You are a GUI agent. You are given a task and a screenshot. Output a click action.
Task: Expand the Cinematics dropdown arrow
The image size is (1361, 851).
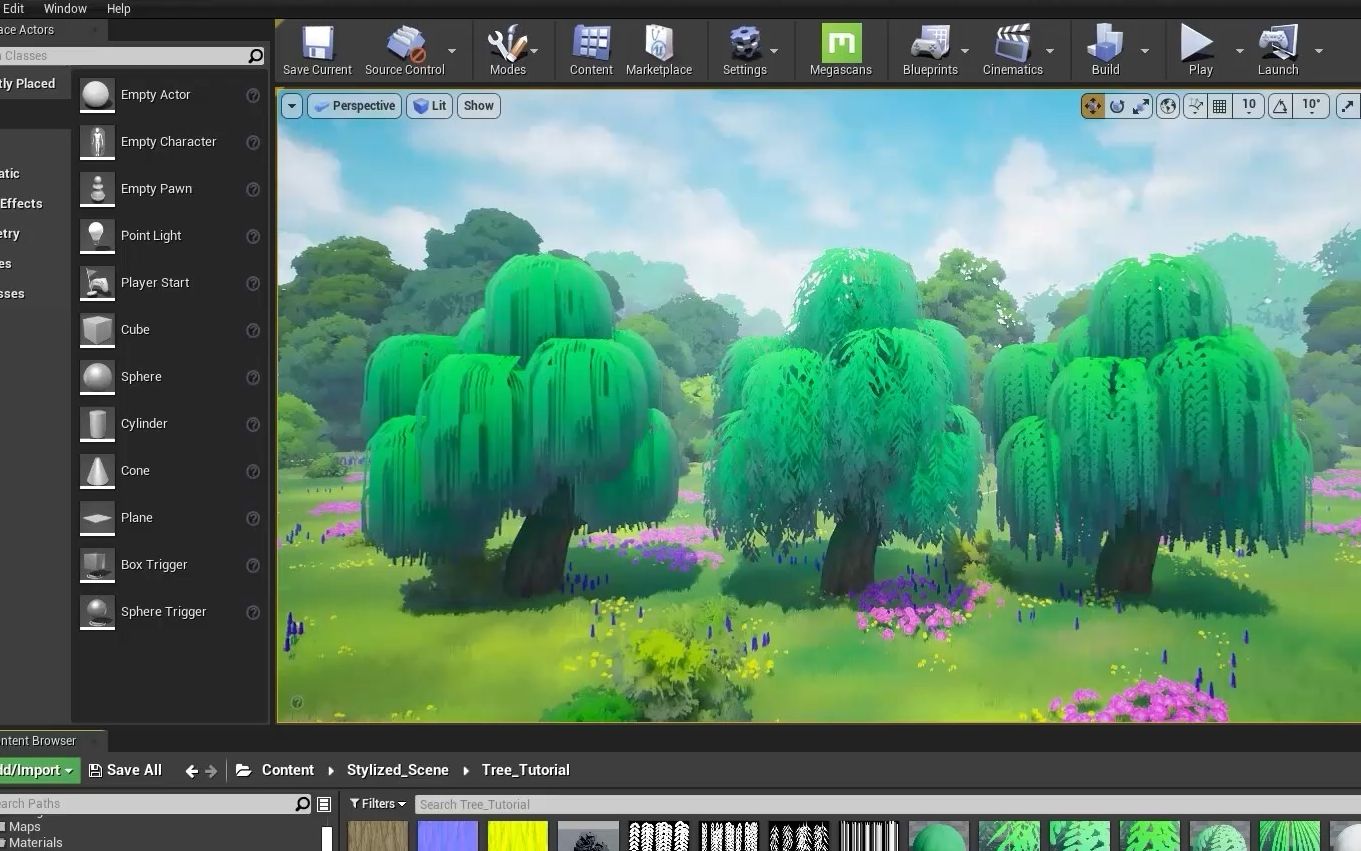1050,51
